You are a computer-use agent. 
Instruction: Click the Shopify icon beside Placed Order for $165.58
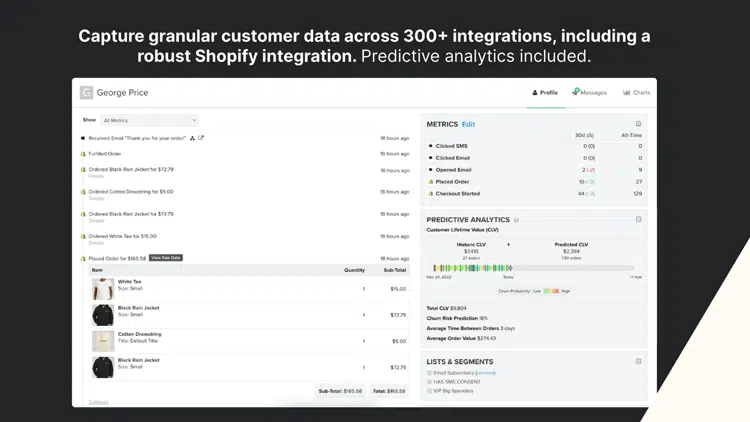(83, 258)
